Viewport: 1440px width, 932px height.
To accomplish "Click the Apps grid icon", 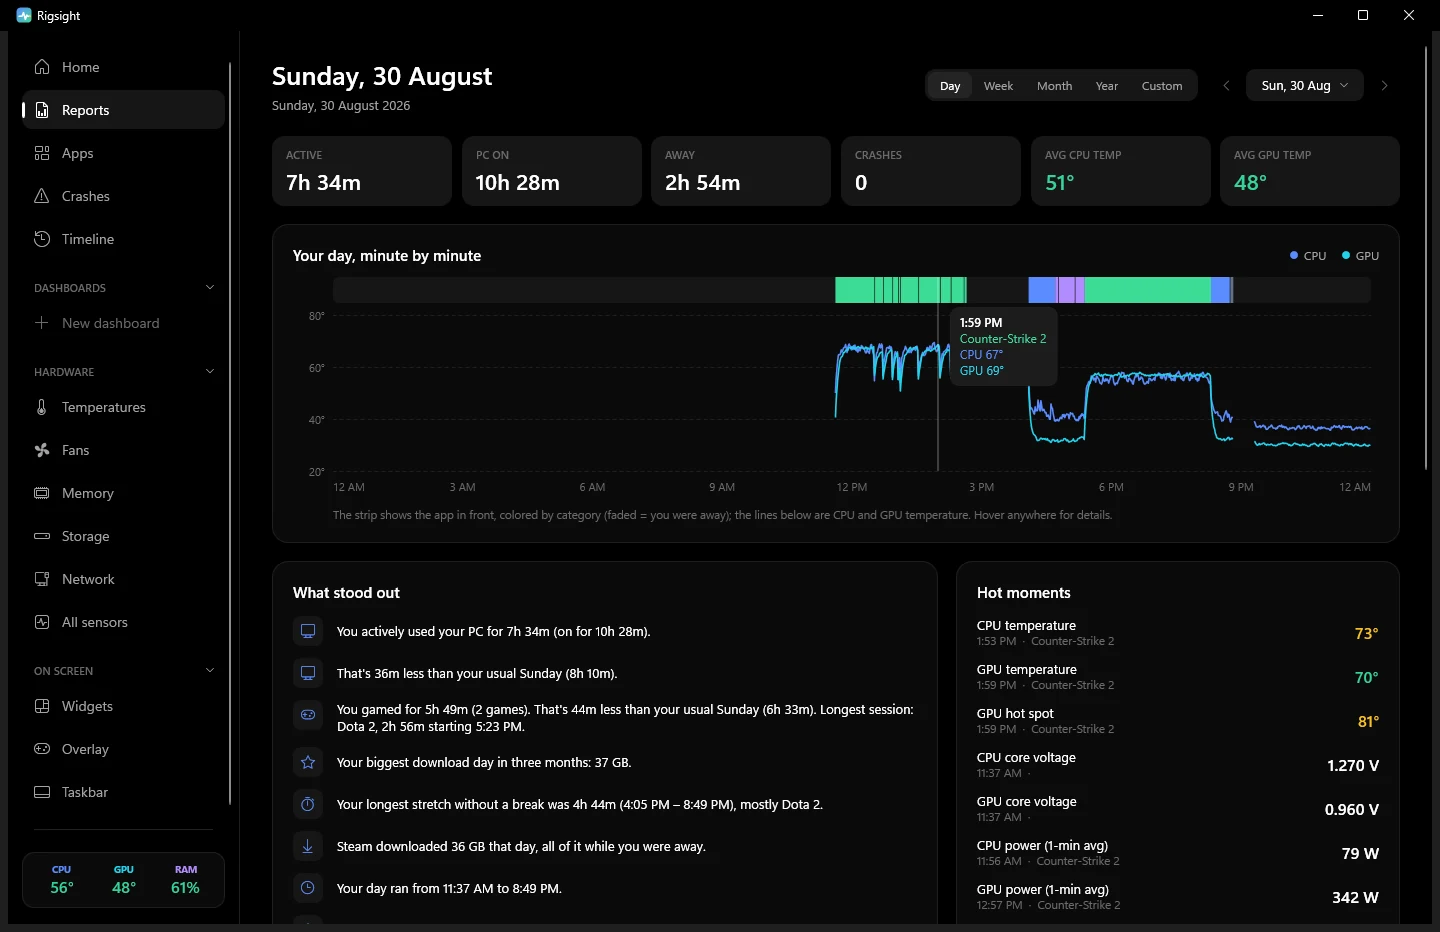I will pos(42,153).
